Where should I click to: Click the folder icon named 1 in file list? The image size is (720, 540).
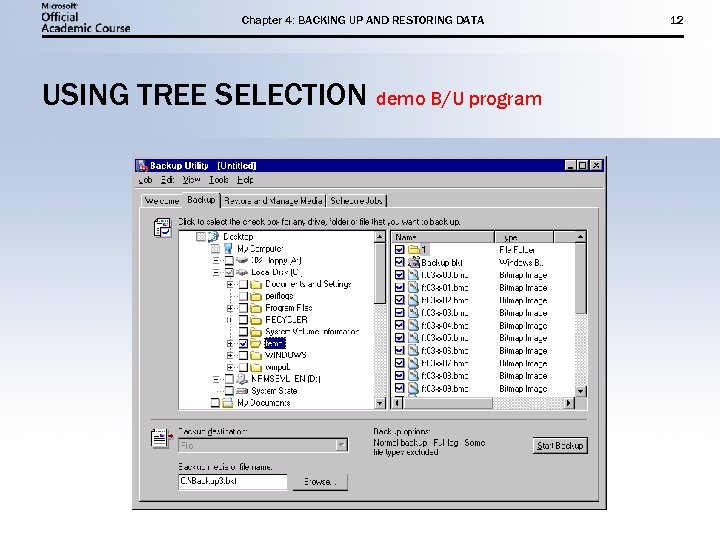[x=414, y=250]
